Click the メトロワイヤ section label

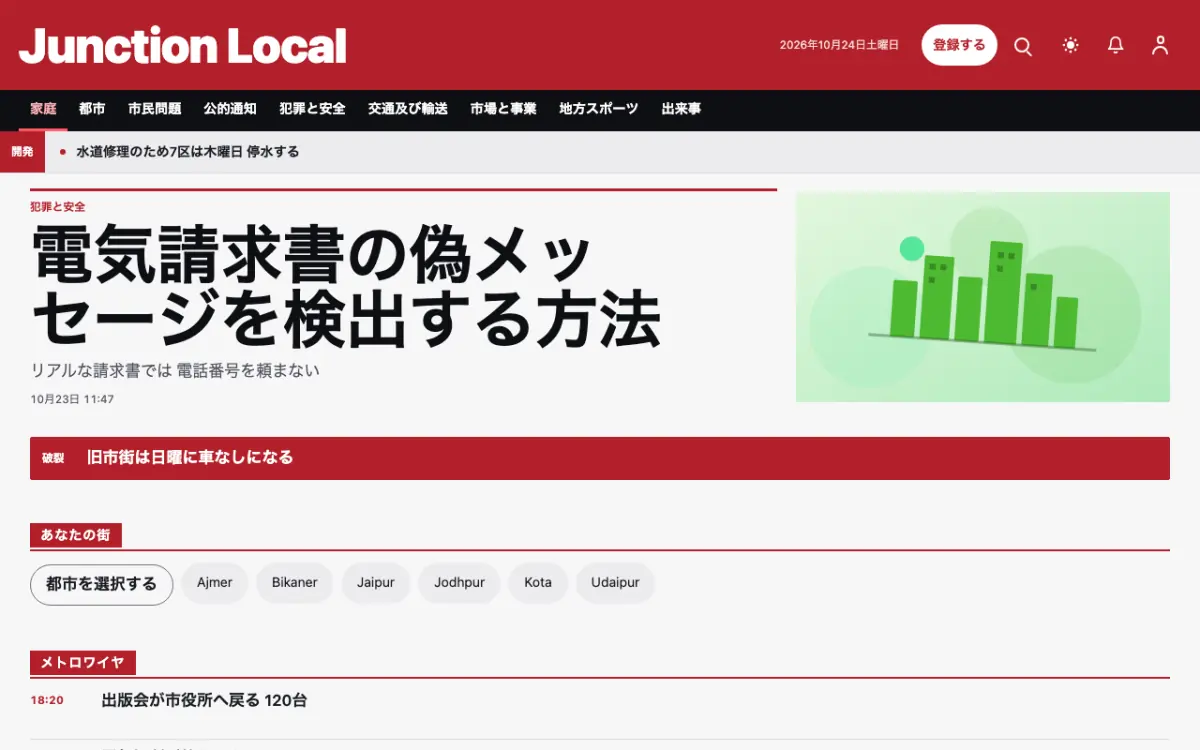[x=83, y=663]
